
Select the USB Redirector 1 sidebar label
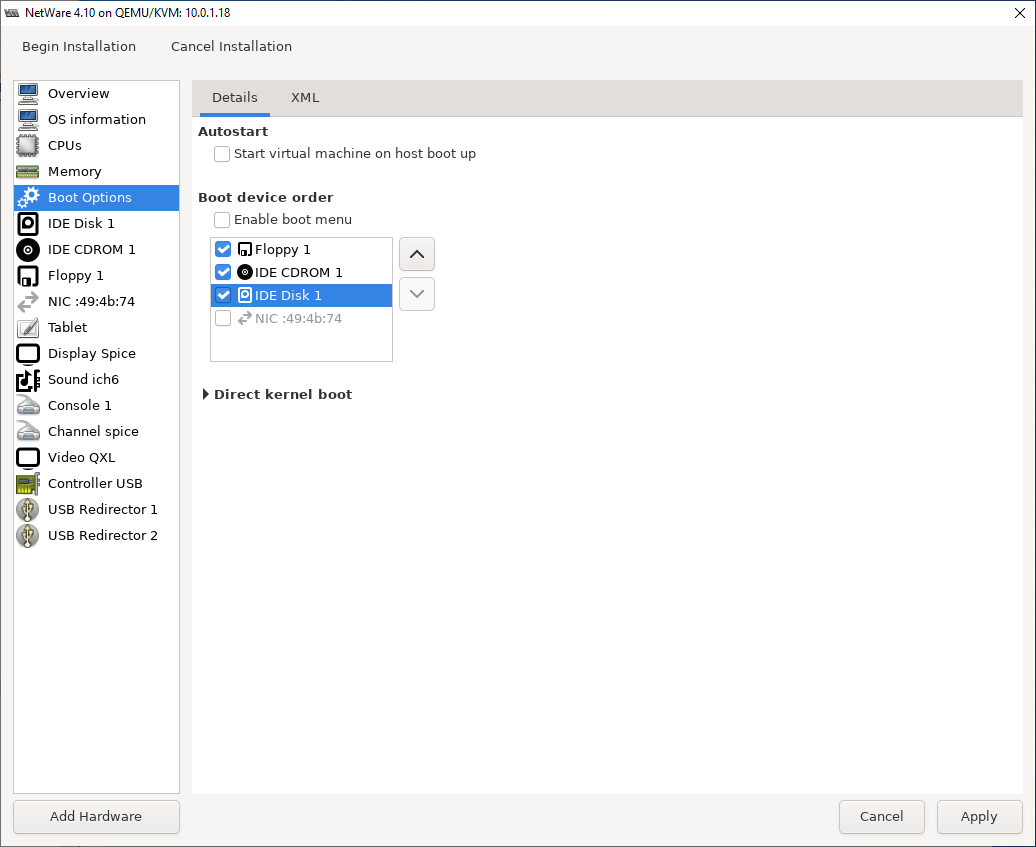(x=103, y=509)
